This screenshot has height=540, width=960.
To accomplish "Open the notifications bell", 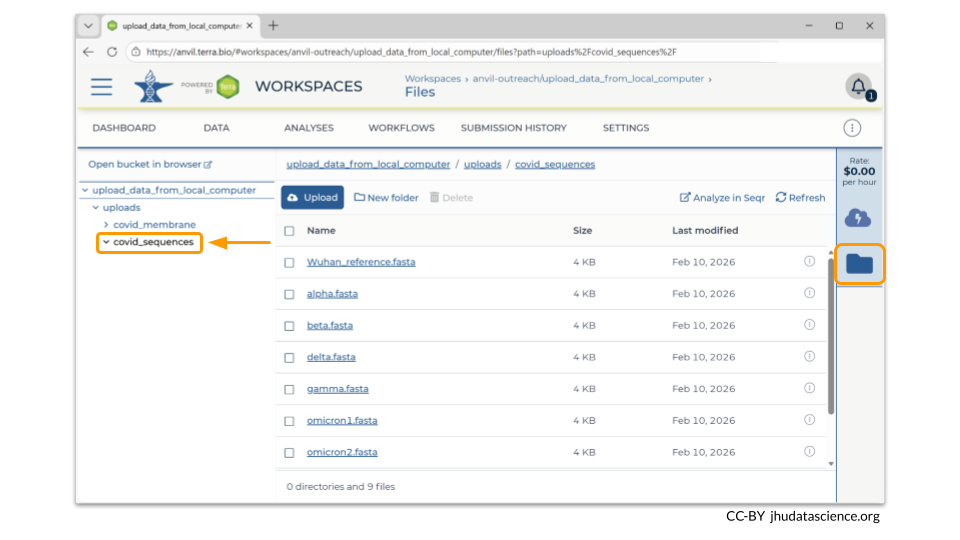I will [859, 87].
